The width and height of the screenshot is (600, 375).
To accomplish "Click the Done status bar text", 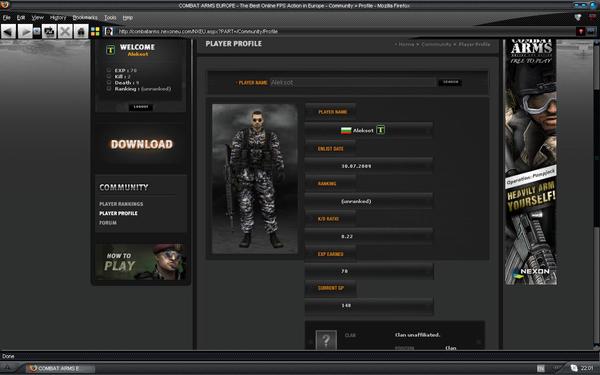I will [x=8, y=356].
